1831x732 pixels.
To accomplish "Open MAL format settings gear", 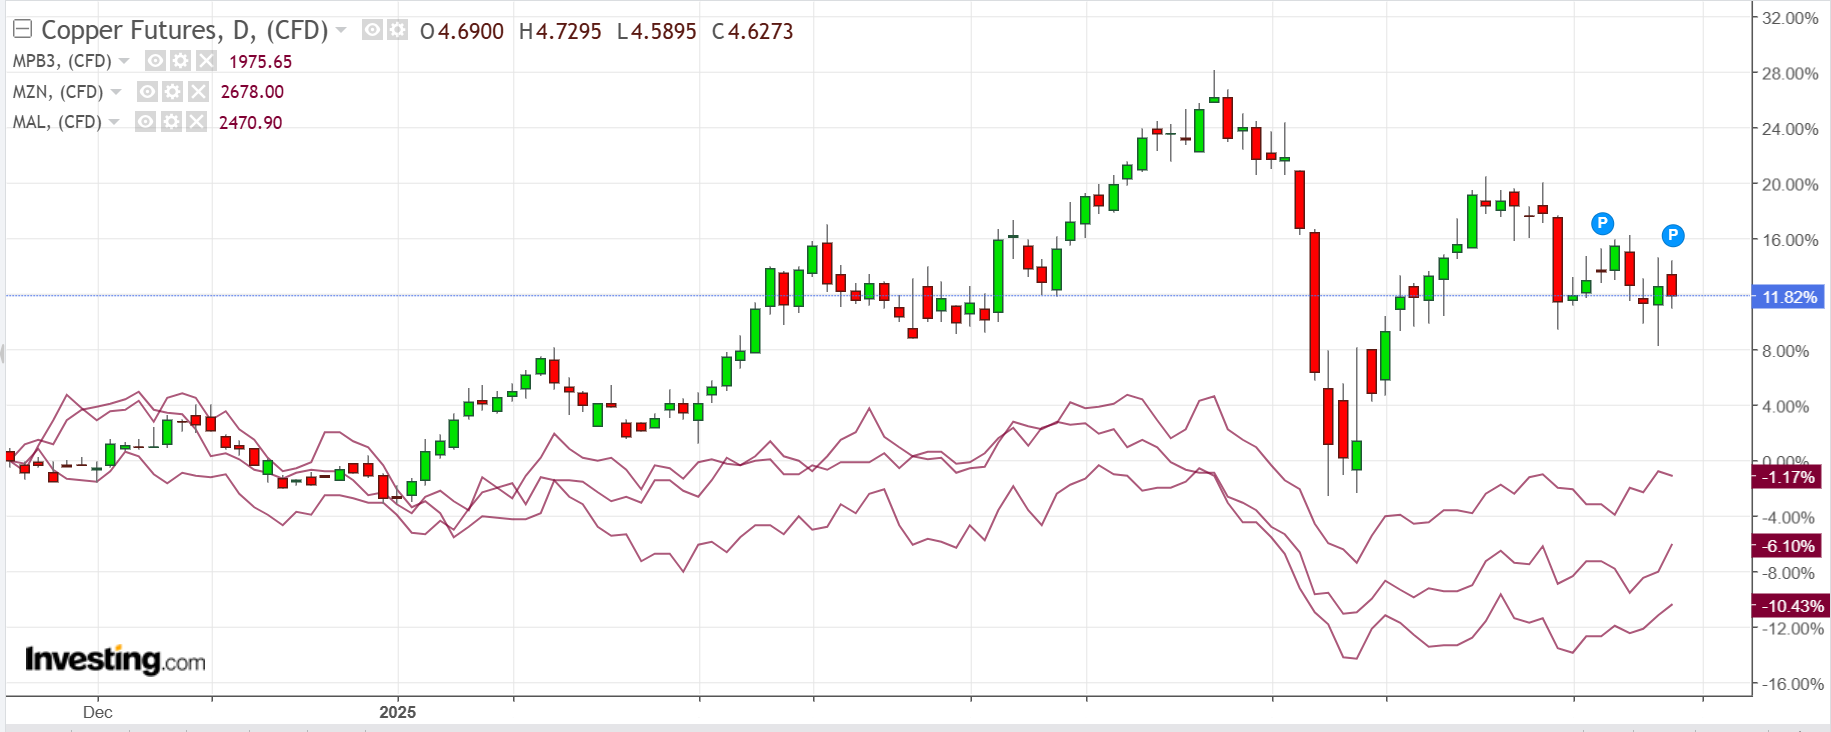I will click(x=170, y=122).
